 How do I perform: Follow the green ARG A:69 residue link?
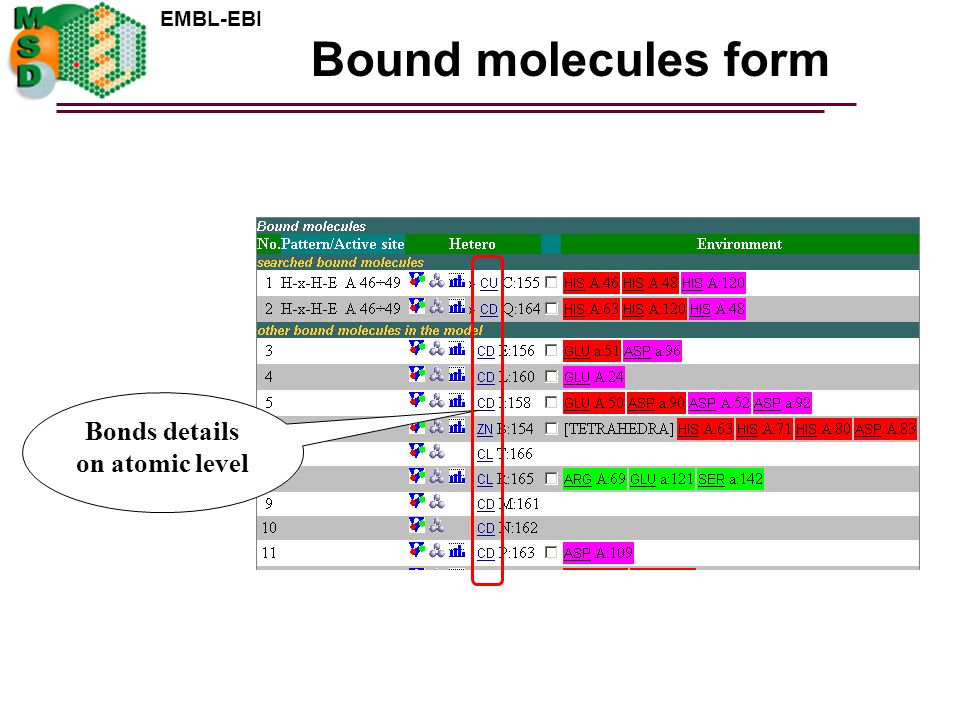tap(594, 479)
